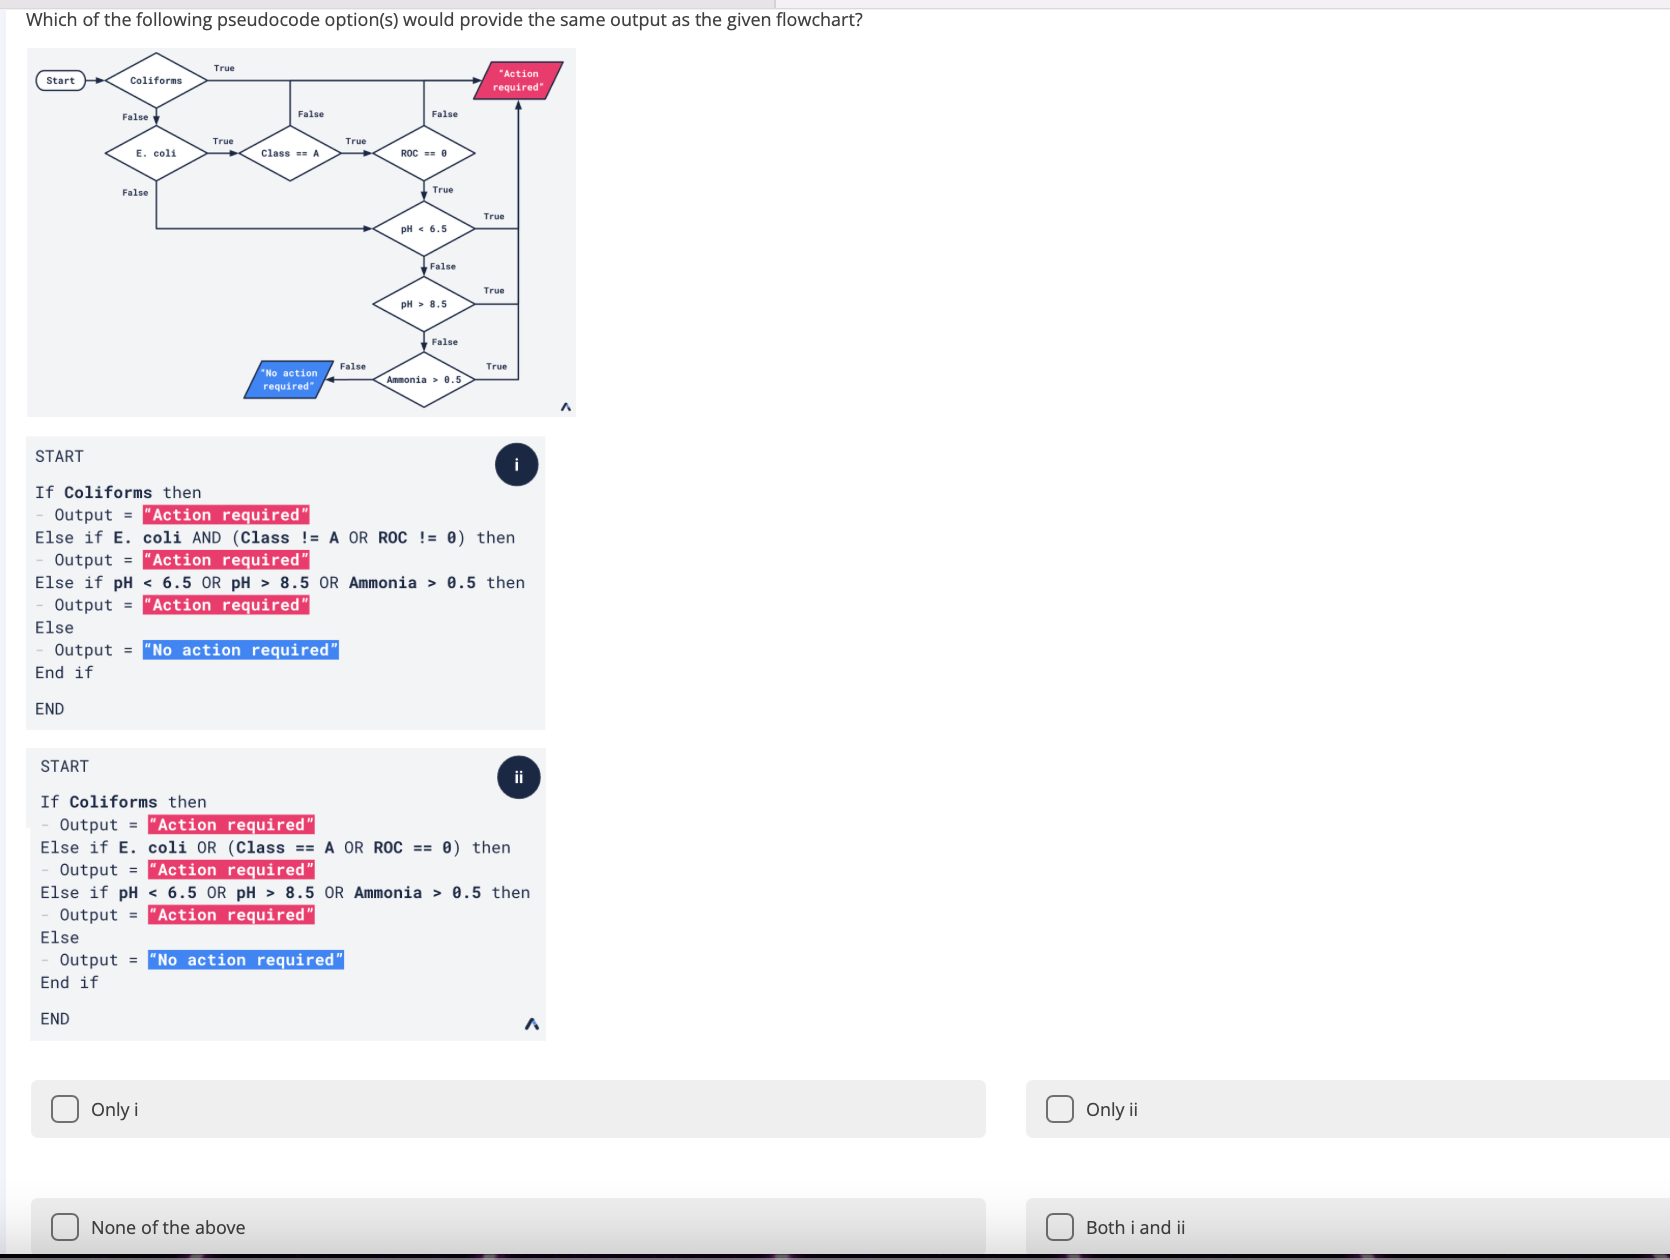Collapse the flowchart image with its caret
The width and height of the screenshot is (1670, 1260).
point(566,407)
